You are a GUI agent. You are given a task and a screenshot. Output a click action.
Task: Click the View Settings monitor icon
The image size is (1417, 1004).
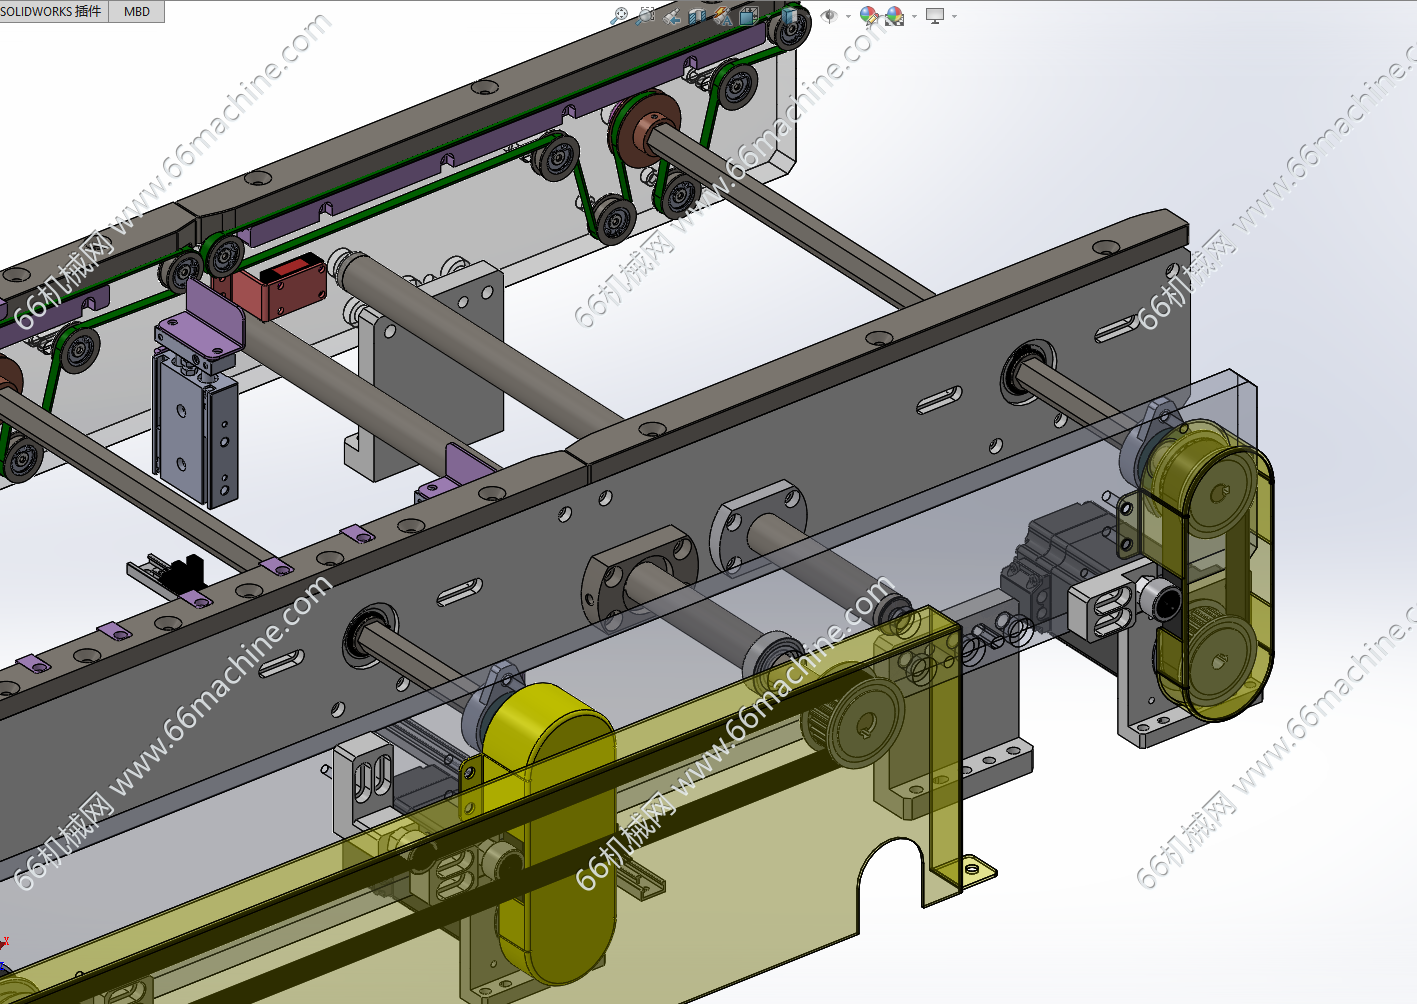pyautogui.click(x=935, y=15)
